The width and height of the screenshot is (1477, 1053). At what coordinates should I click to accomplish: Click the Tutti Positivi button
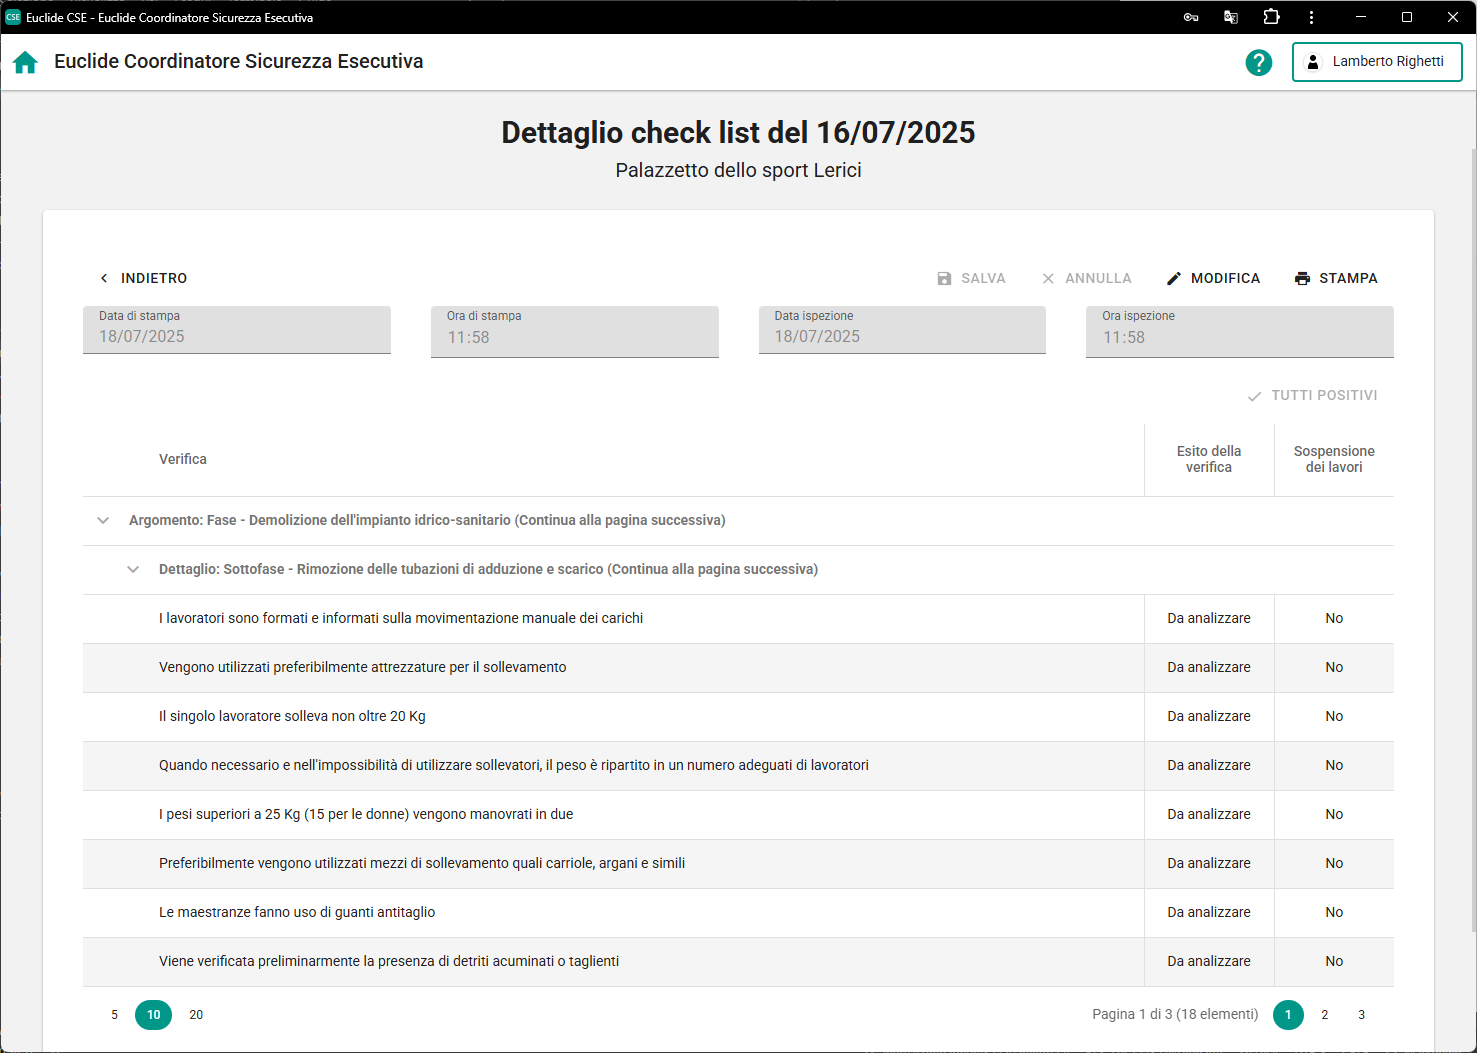[1312, 396]
